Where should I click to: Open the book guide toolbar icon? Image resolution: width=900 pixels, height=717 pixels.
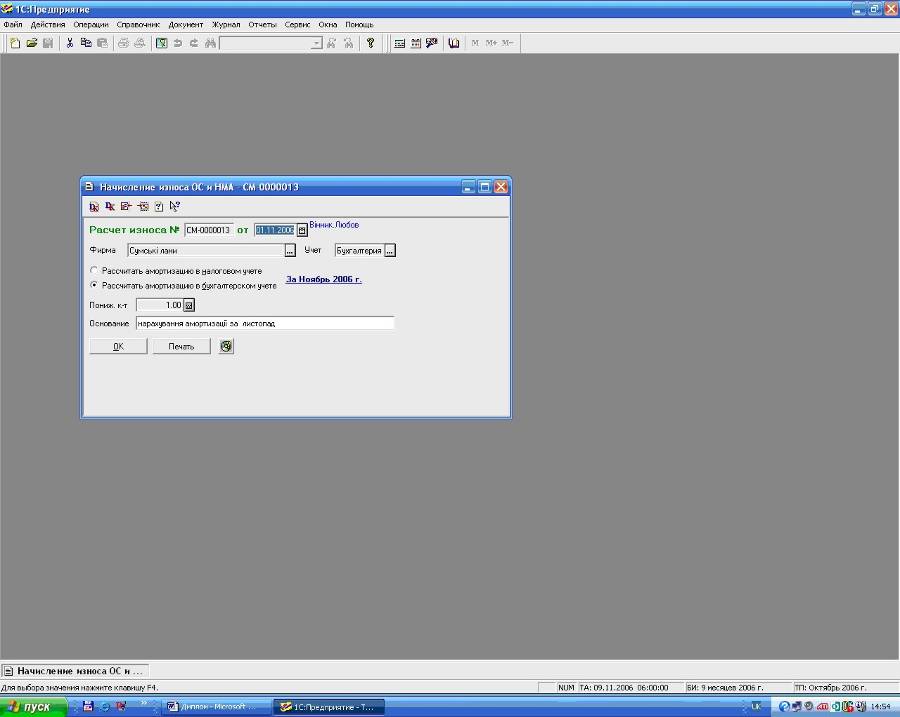click(453, 43)
